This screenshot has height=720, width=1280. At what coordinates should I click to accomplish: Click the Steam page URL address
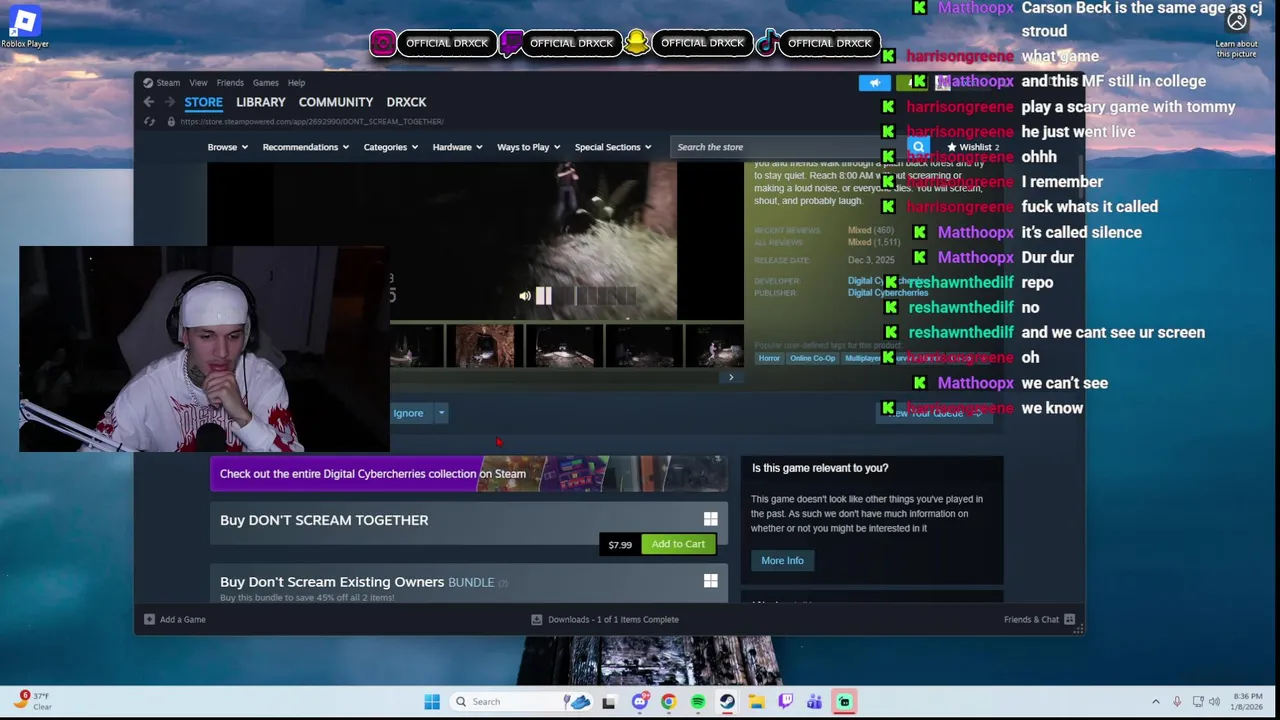(312, 122)
